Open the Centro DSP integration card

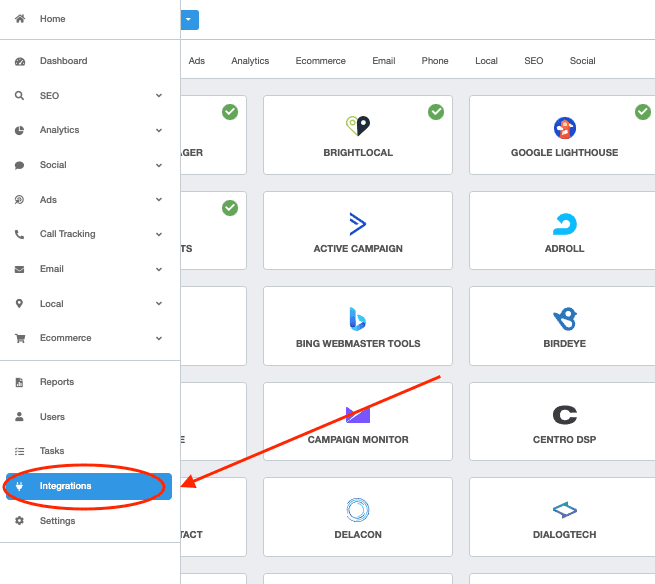click(564, 423)
